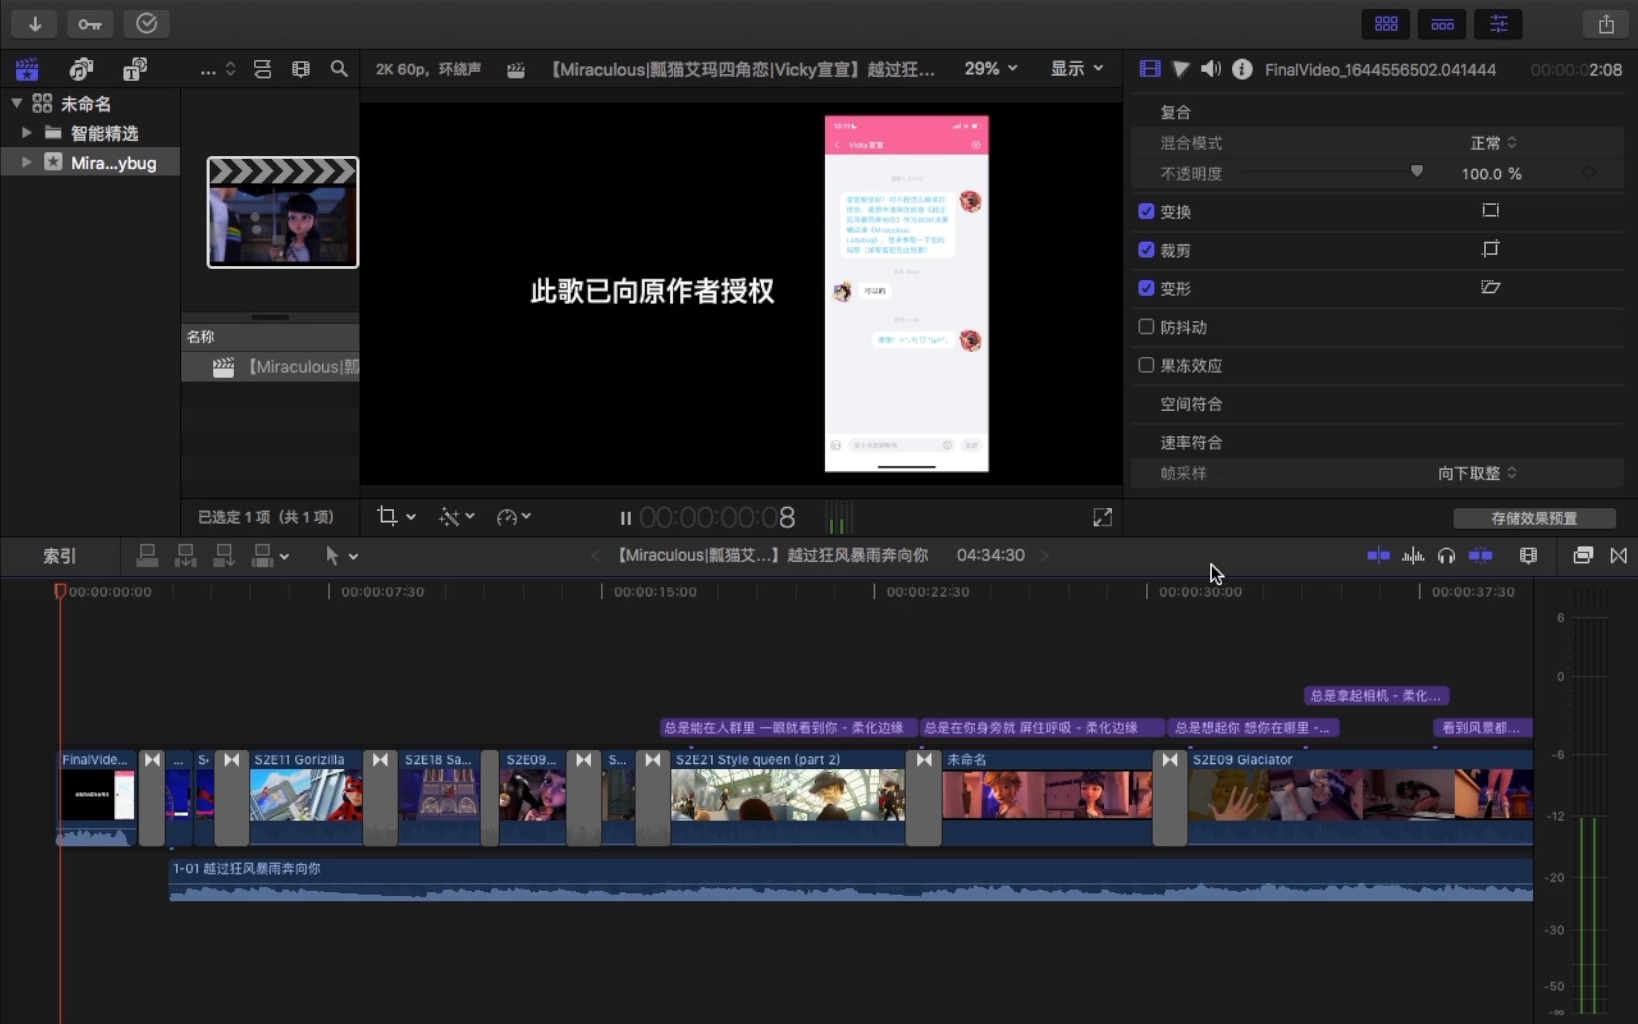Open the color inspector triangle tab
1638x1024 pixels.
(x=1181, y=69)
